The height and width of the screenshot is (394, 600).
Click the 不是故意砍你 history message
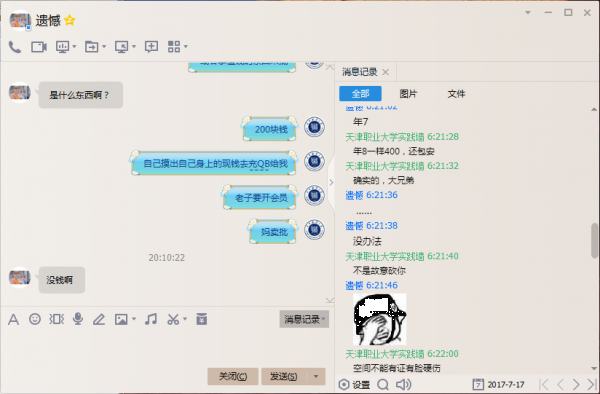tap(379, 270)
